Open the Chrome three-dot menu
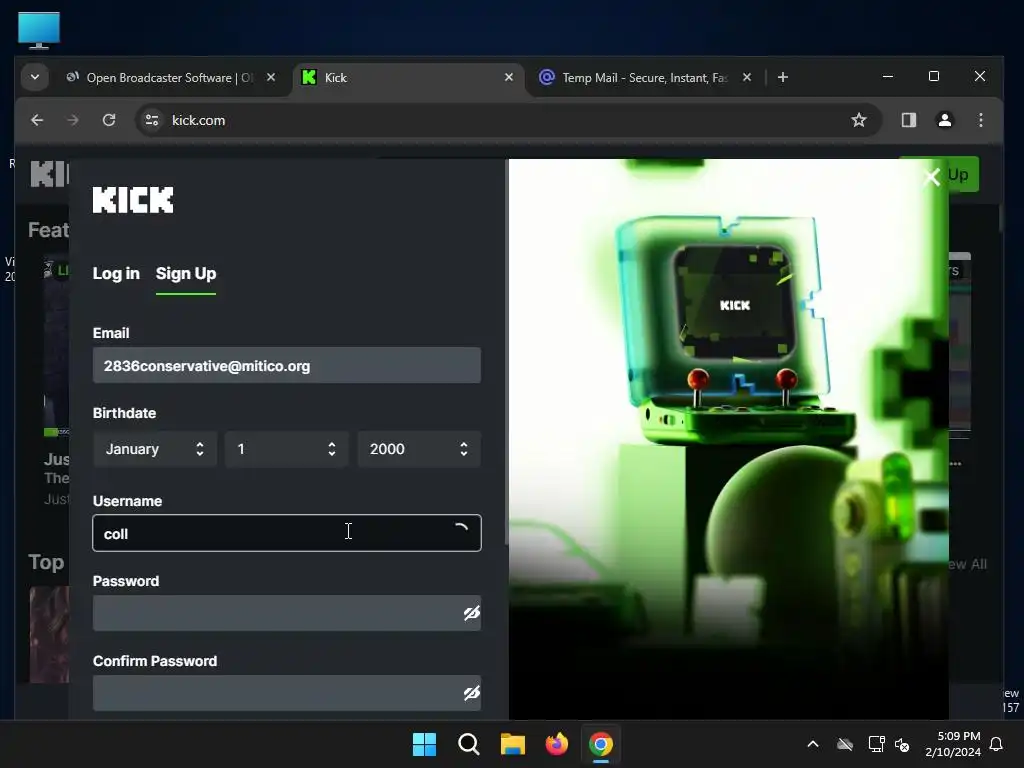1024x768 pixels. tap(980, 120)
